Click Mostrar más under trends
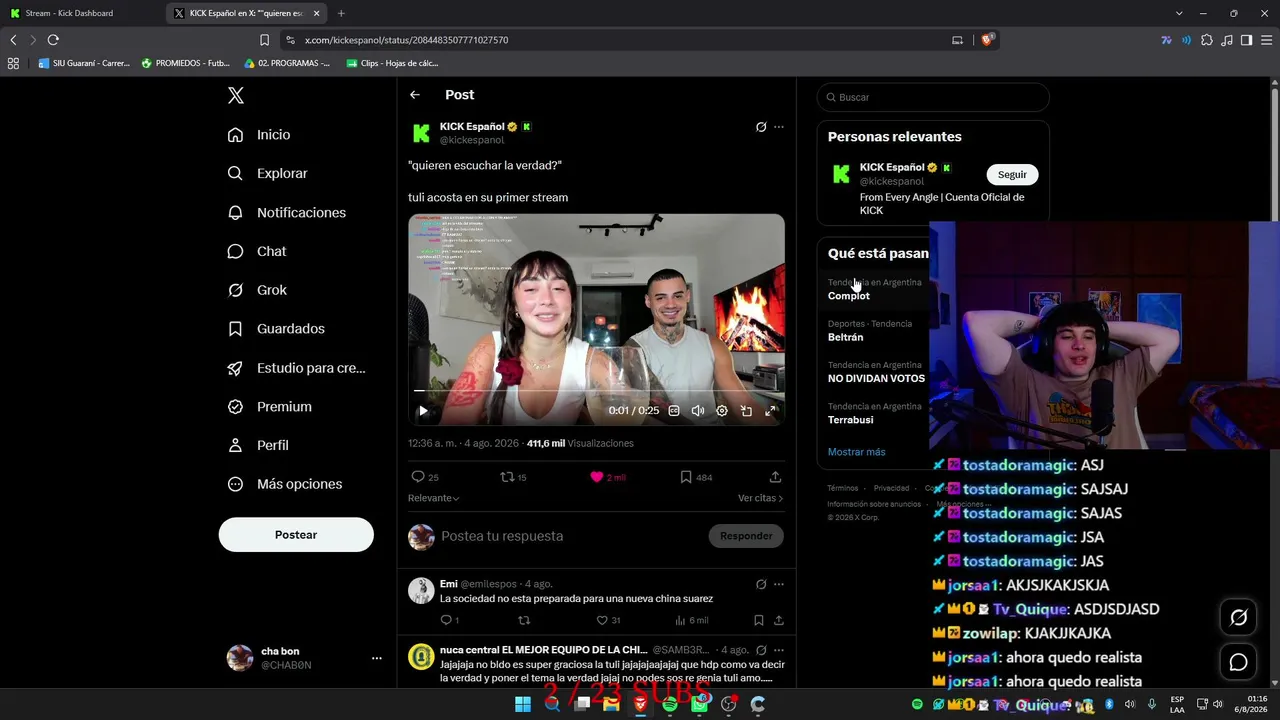1280x720 pixels. [856, 452]
